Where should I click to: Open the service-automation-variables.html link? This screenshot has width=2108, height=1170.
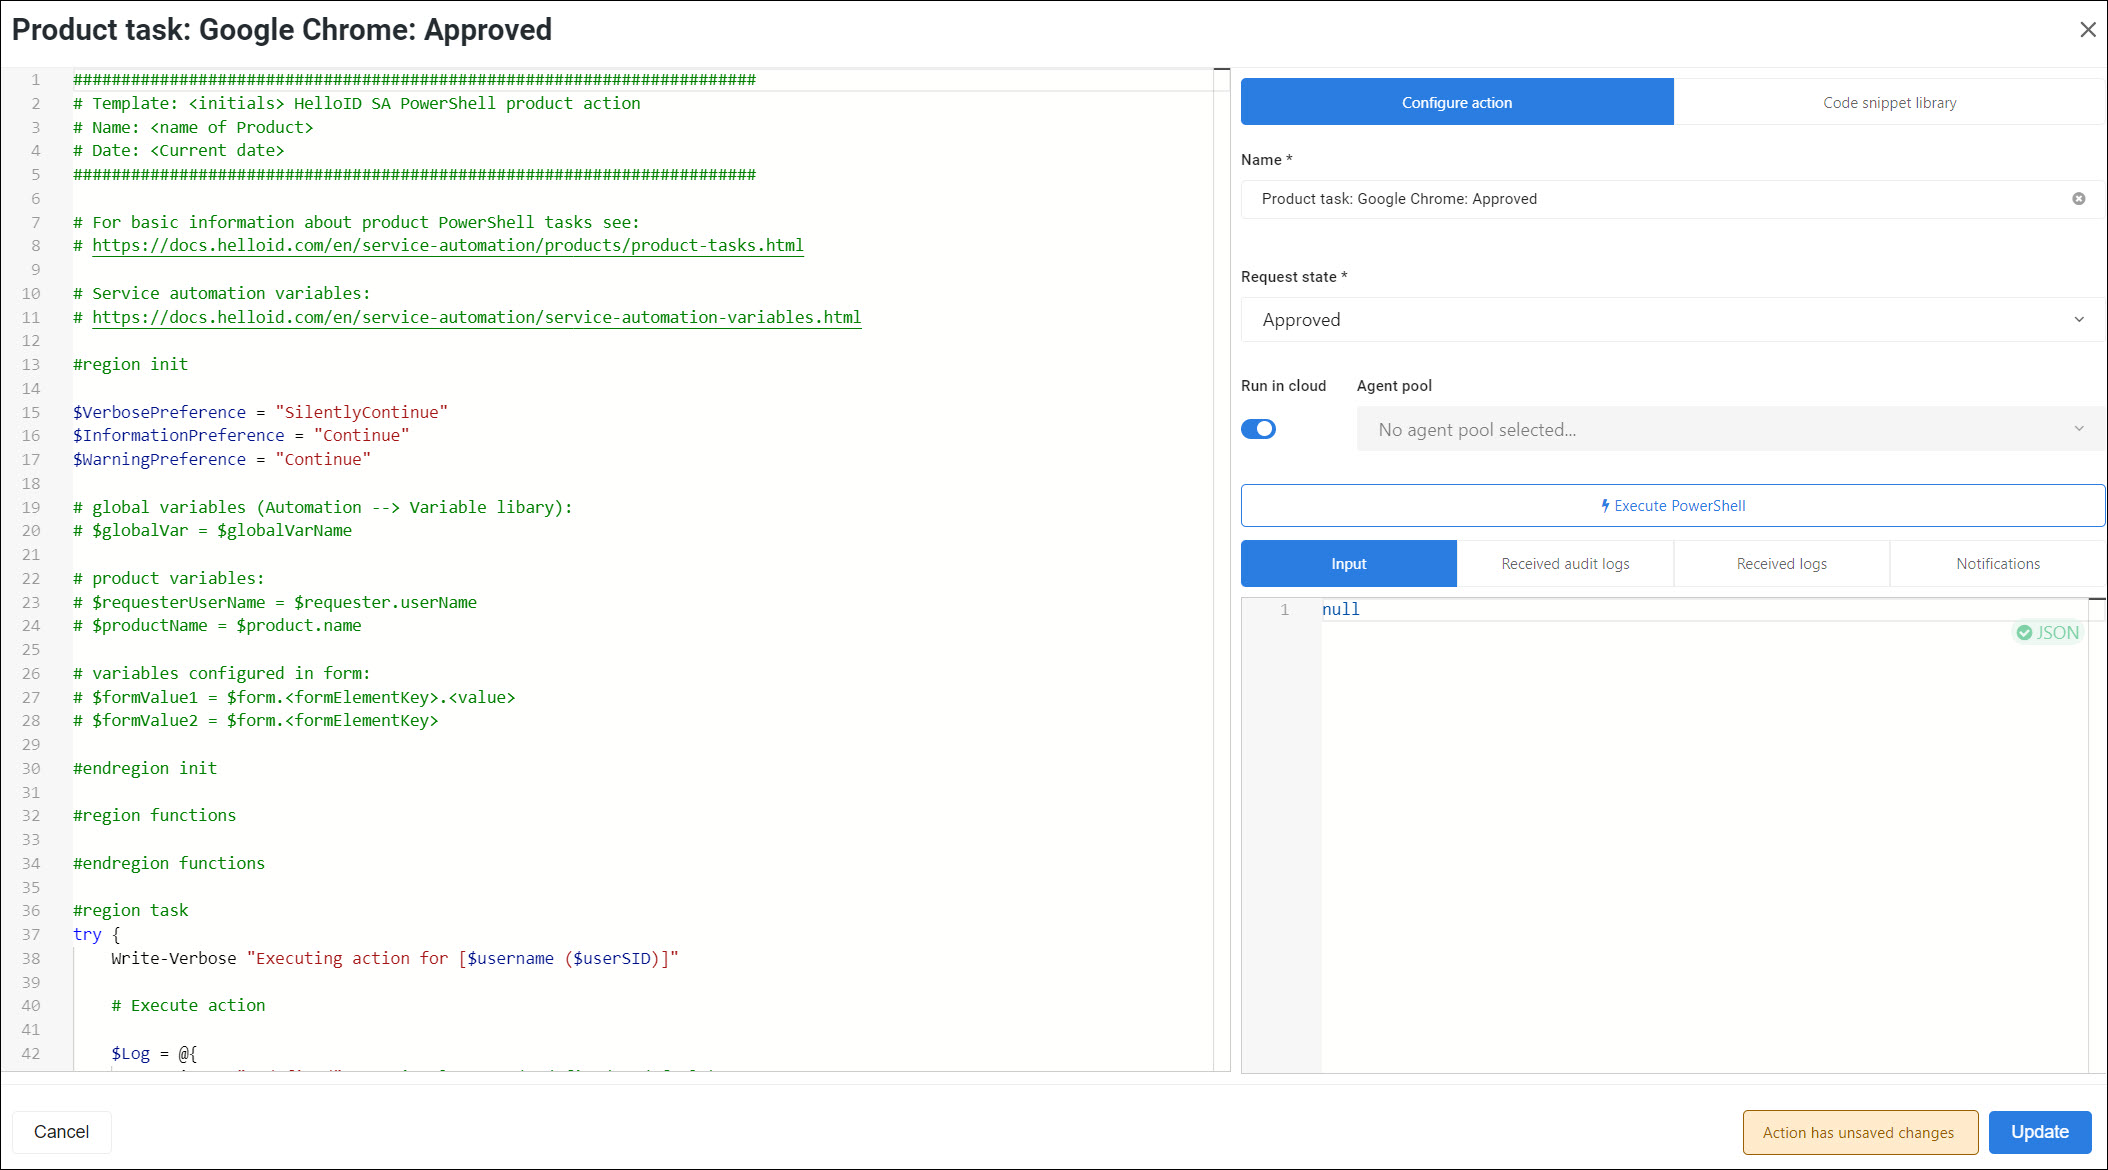click(476, 318)
